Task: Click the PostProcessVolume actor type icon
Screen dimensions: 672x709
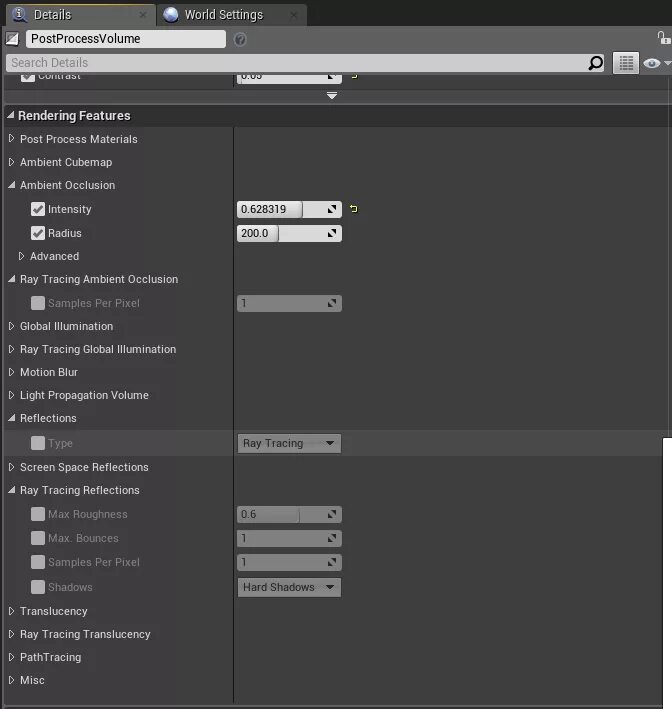Action: point(12,39)
